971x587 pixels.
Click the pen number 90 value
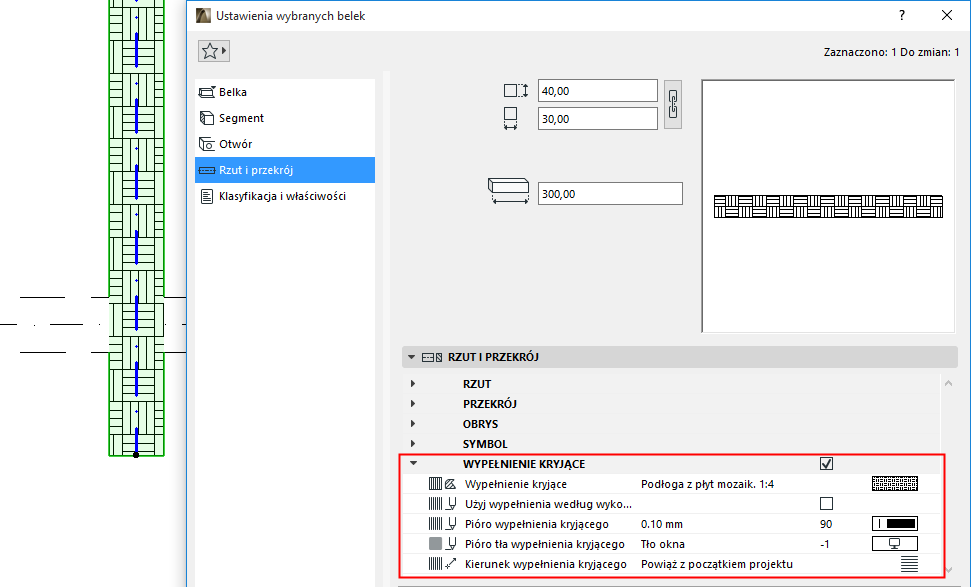(825, 524)
